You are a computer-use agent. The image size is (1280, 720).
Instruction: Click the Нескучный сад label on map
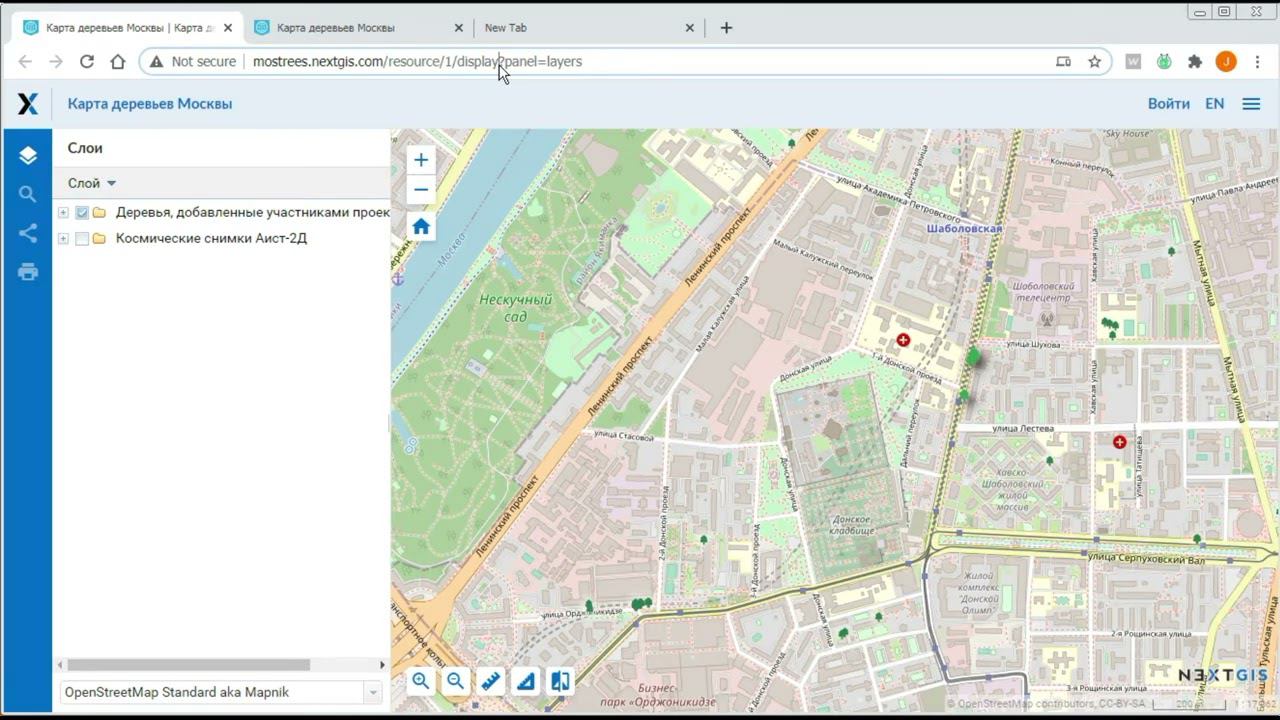click(515, 308)
